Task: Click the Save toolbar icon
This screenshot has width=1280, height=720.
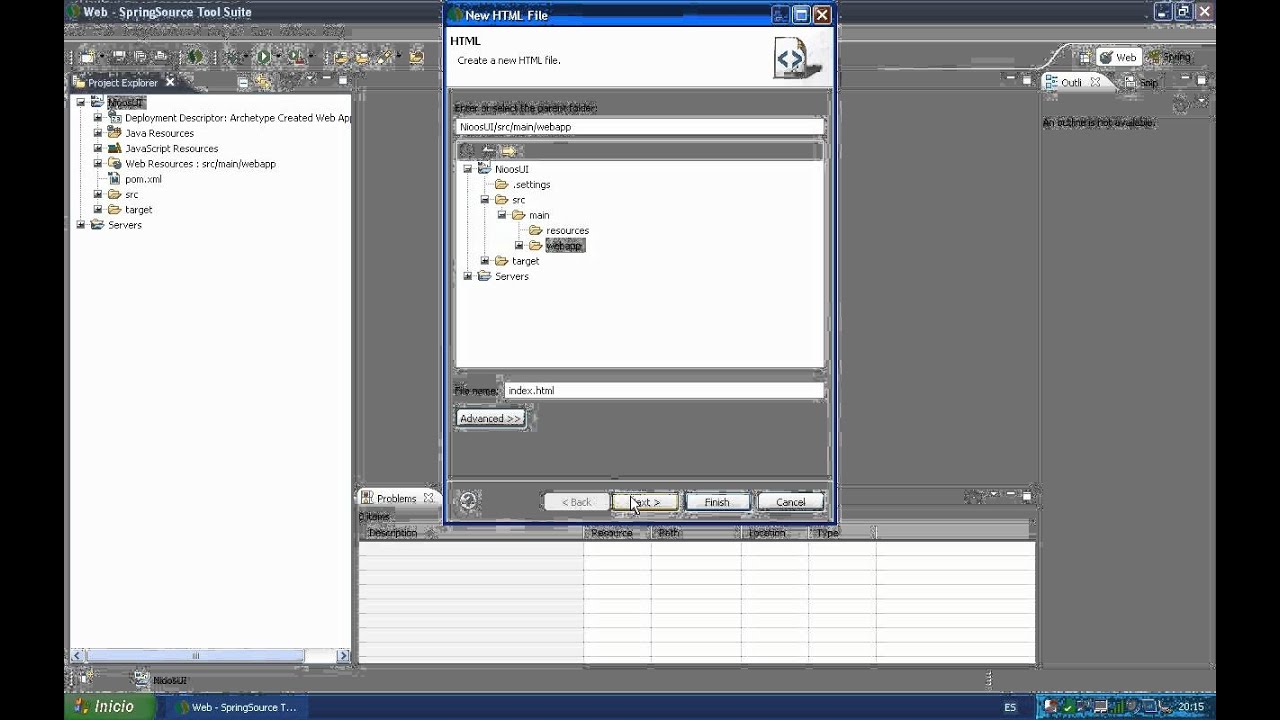Action: 119,56
